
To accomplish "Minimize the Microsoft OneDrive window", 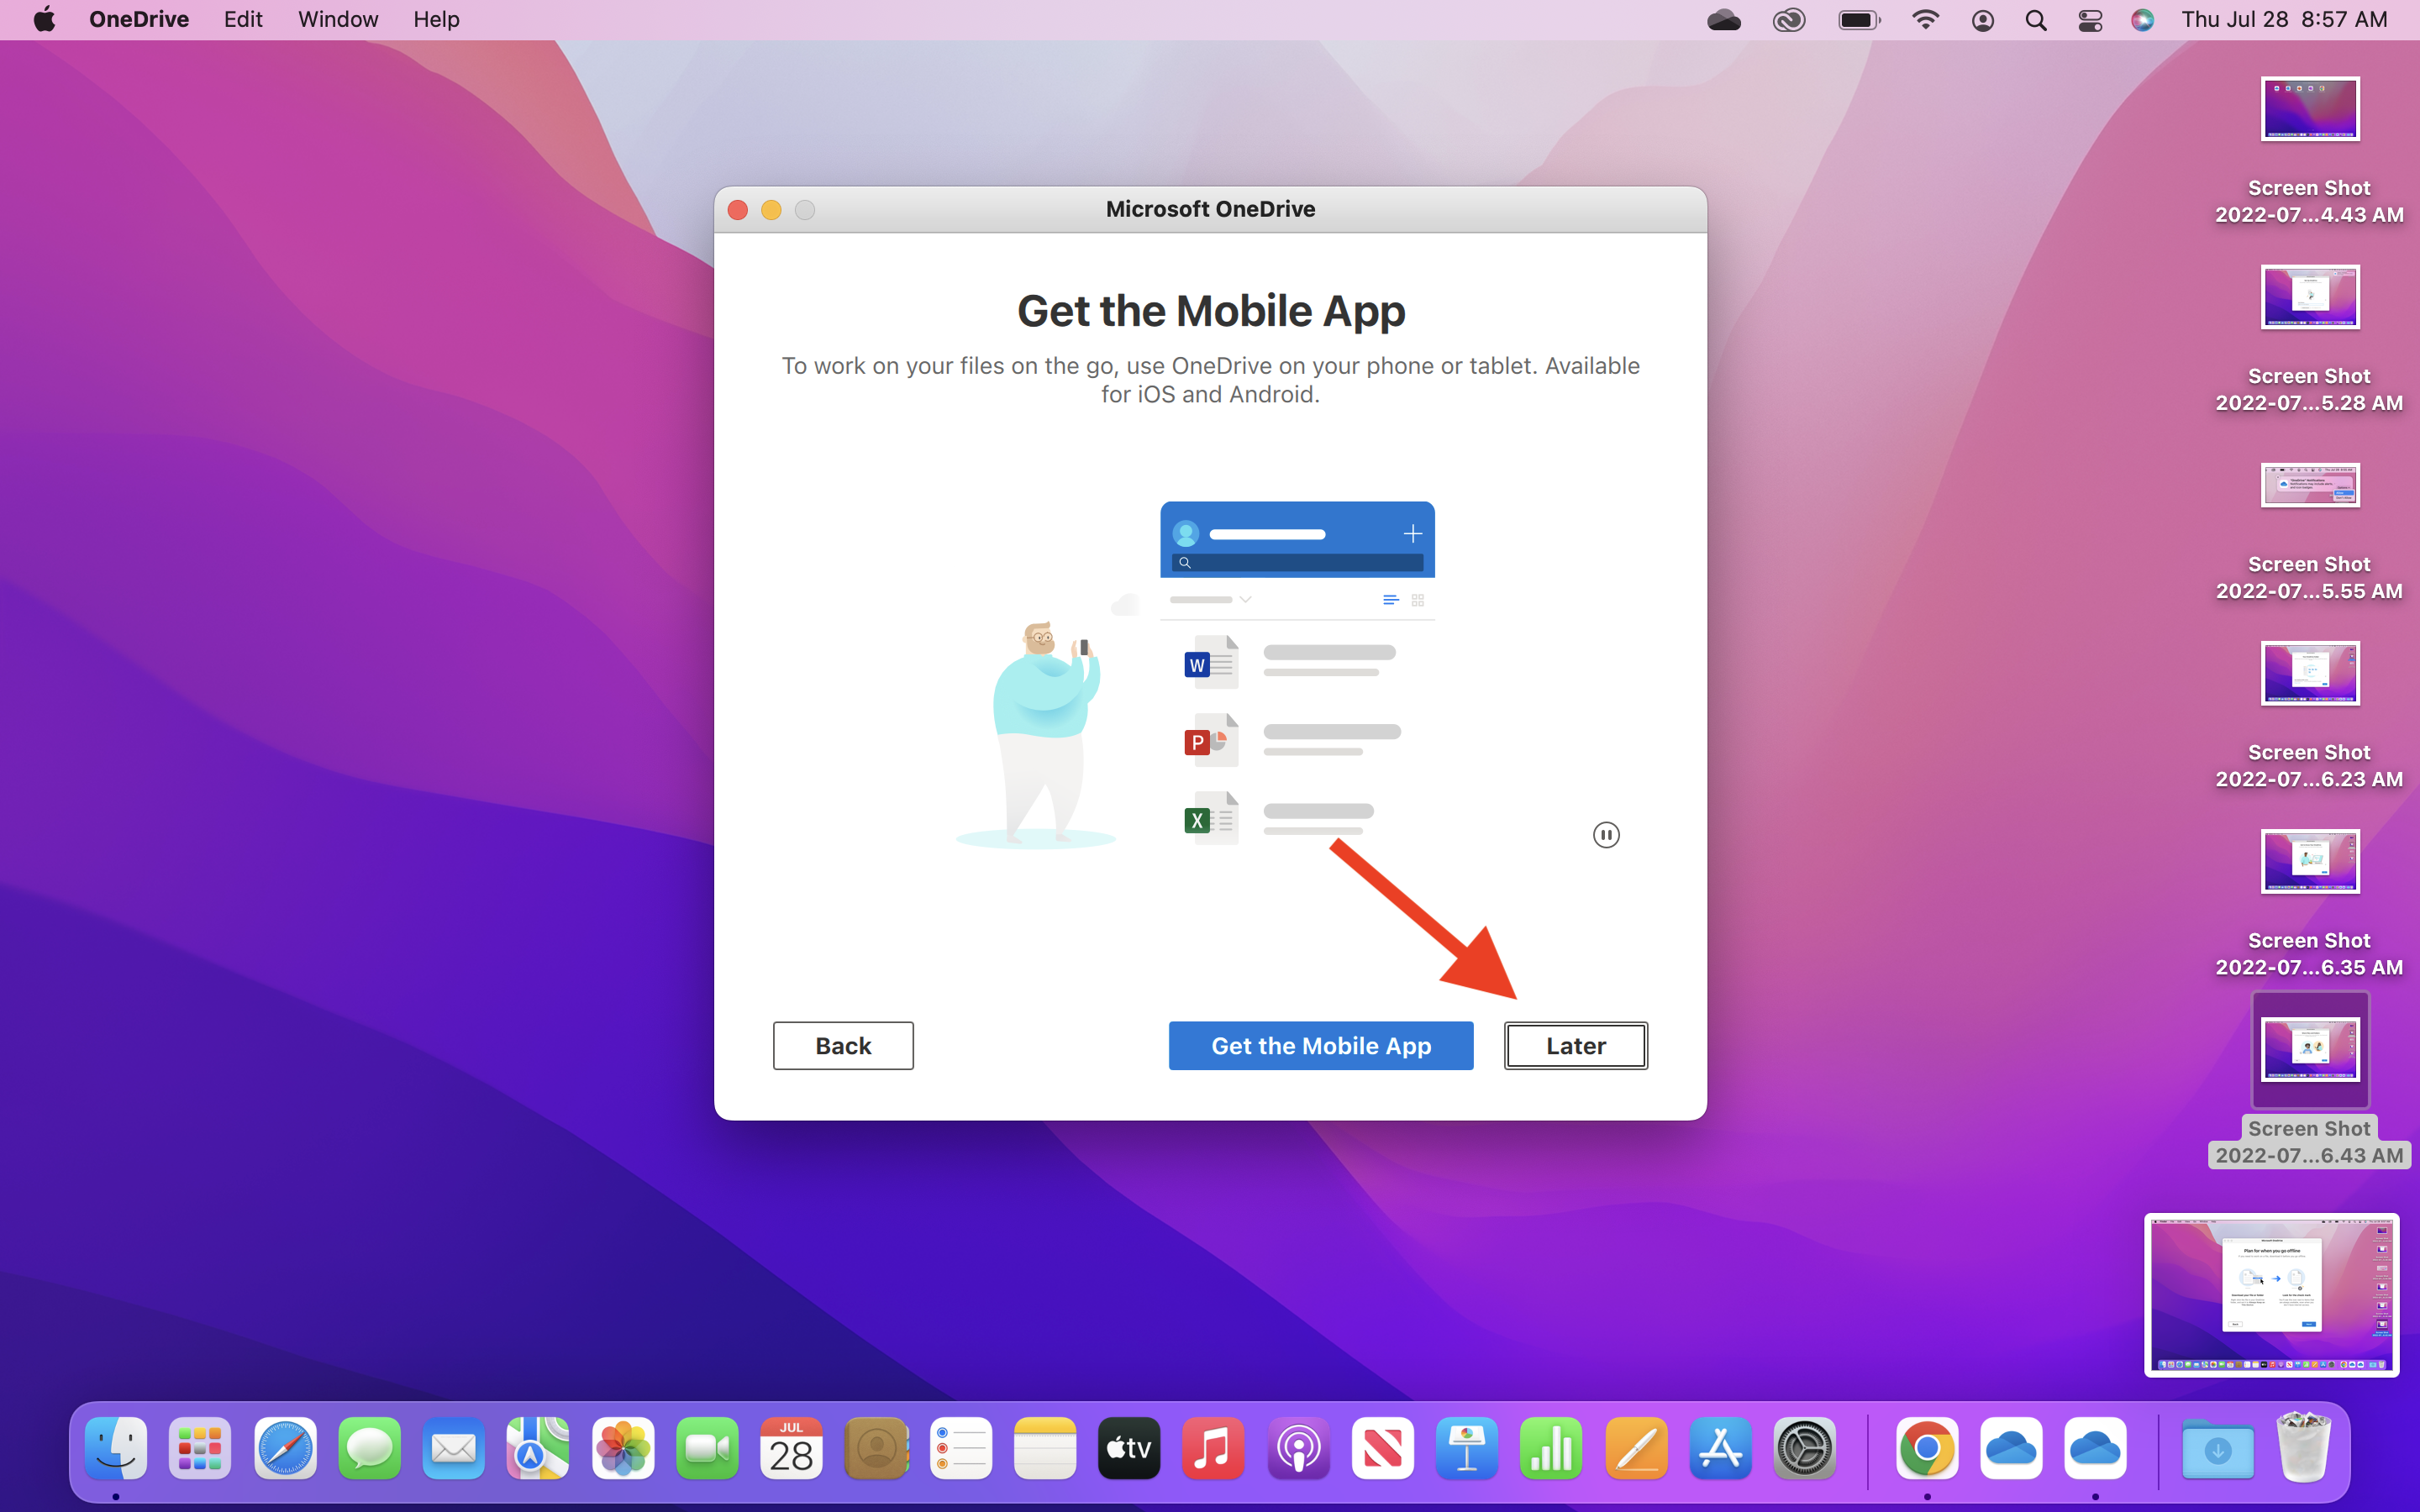I will coord(771,210).
